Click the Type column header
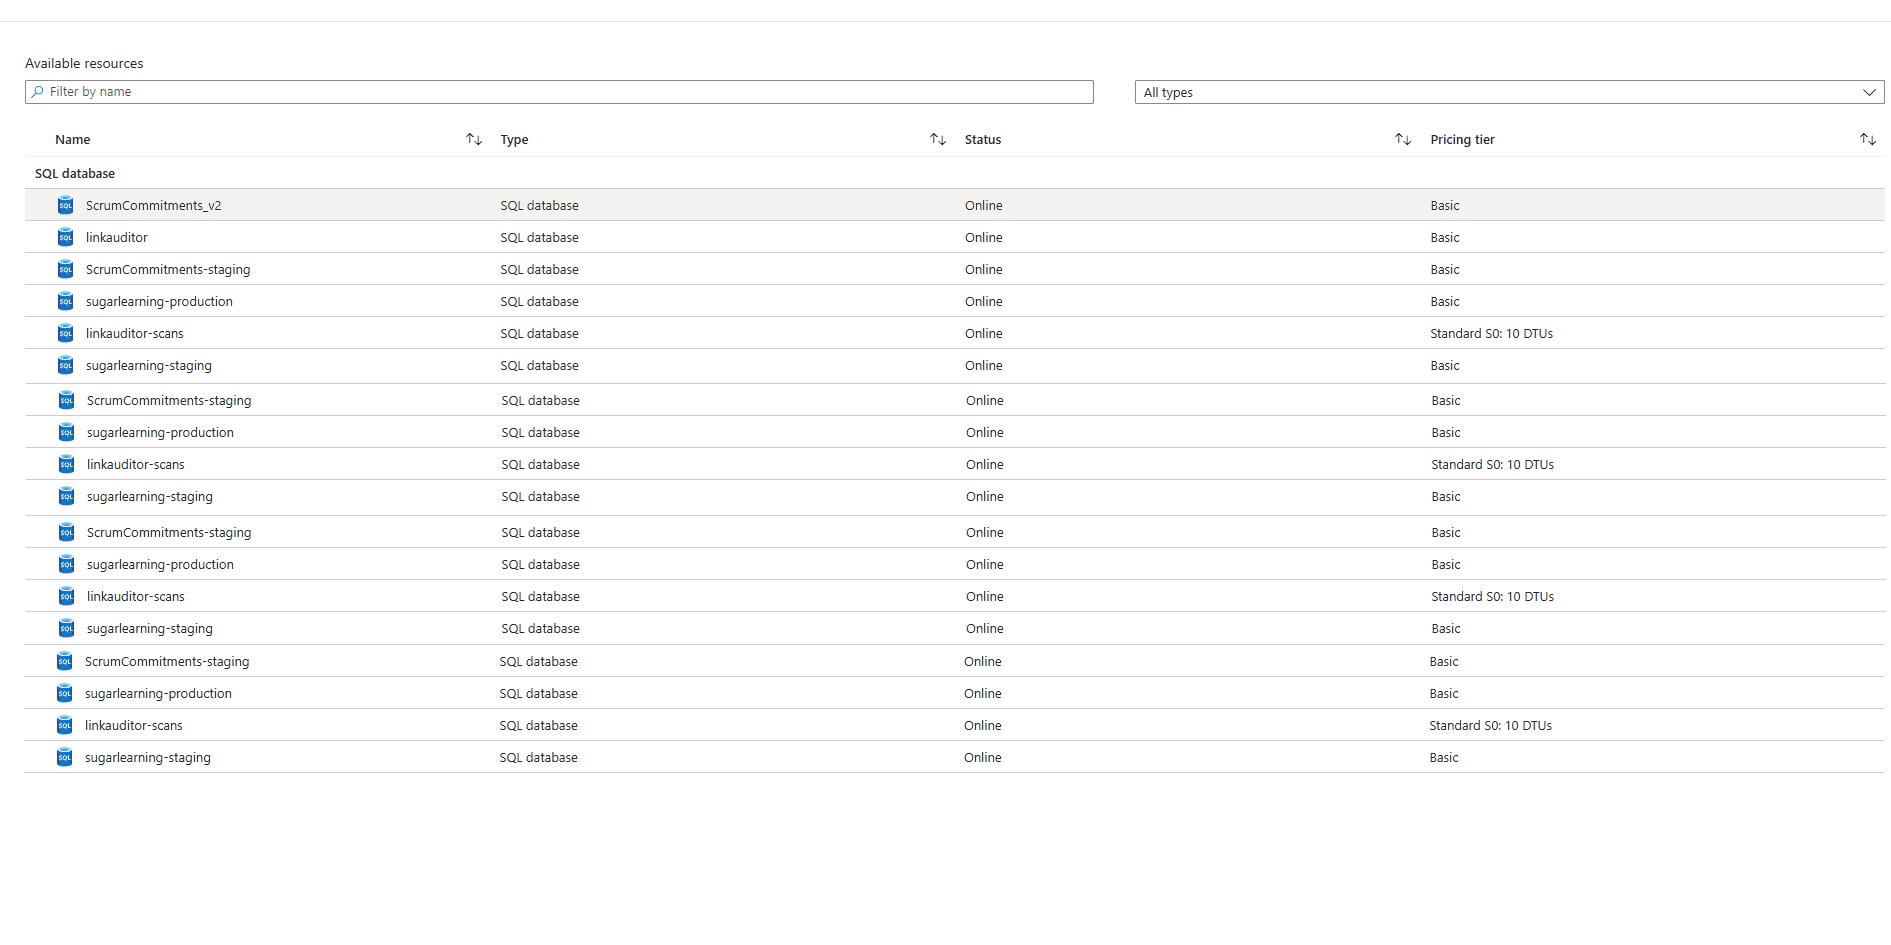Viewport: 1891px width, 945px height. click(514, 139)
